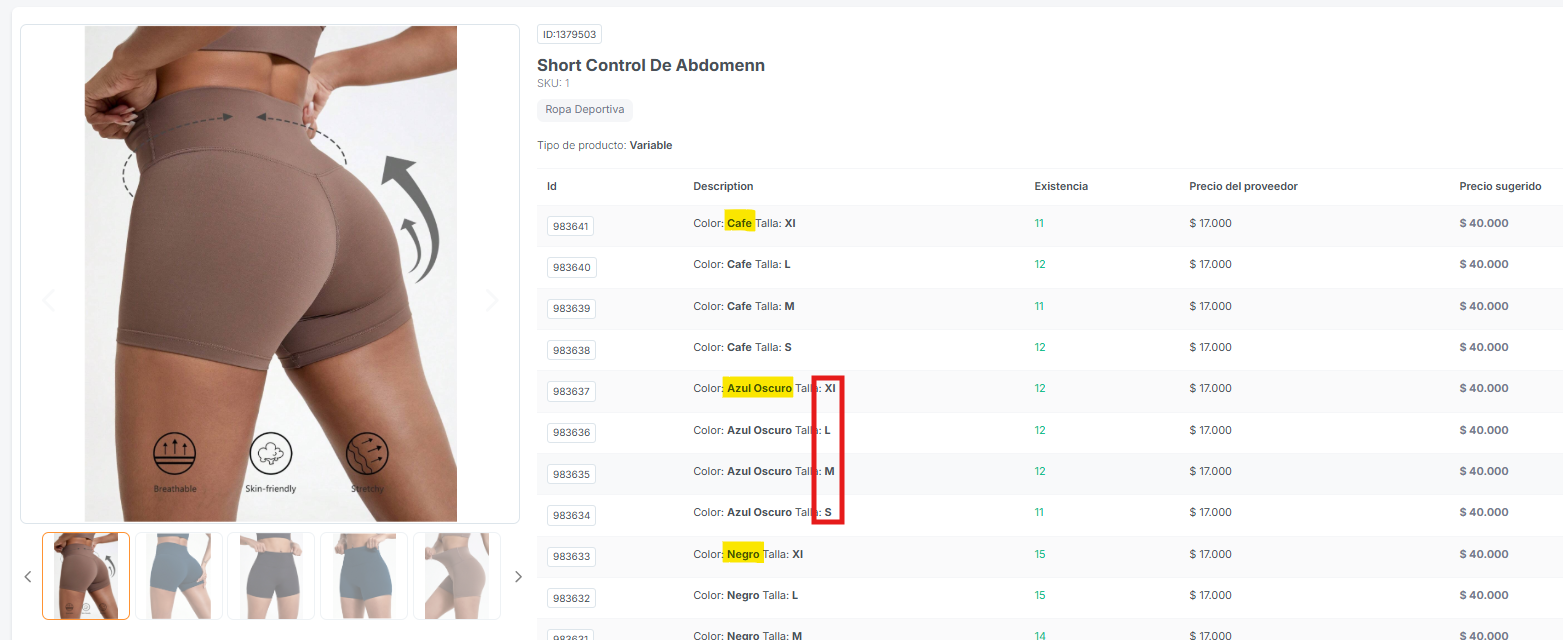Select fifth thumbnail with beige shorts side view
1563x640 pixels.
tap(457, 576)
